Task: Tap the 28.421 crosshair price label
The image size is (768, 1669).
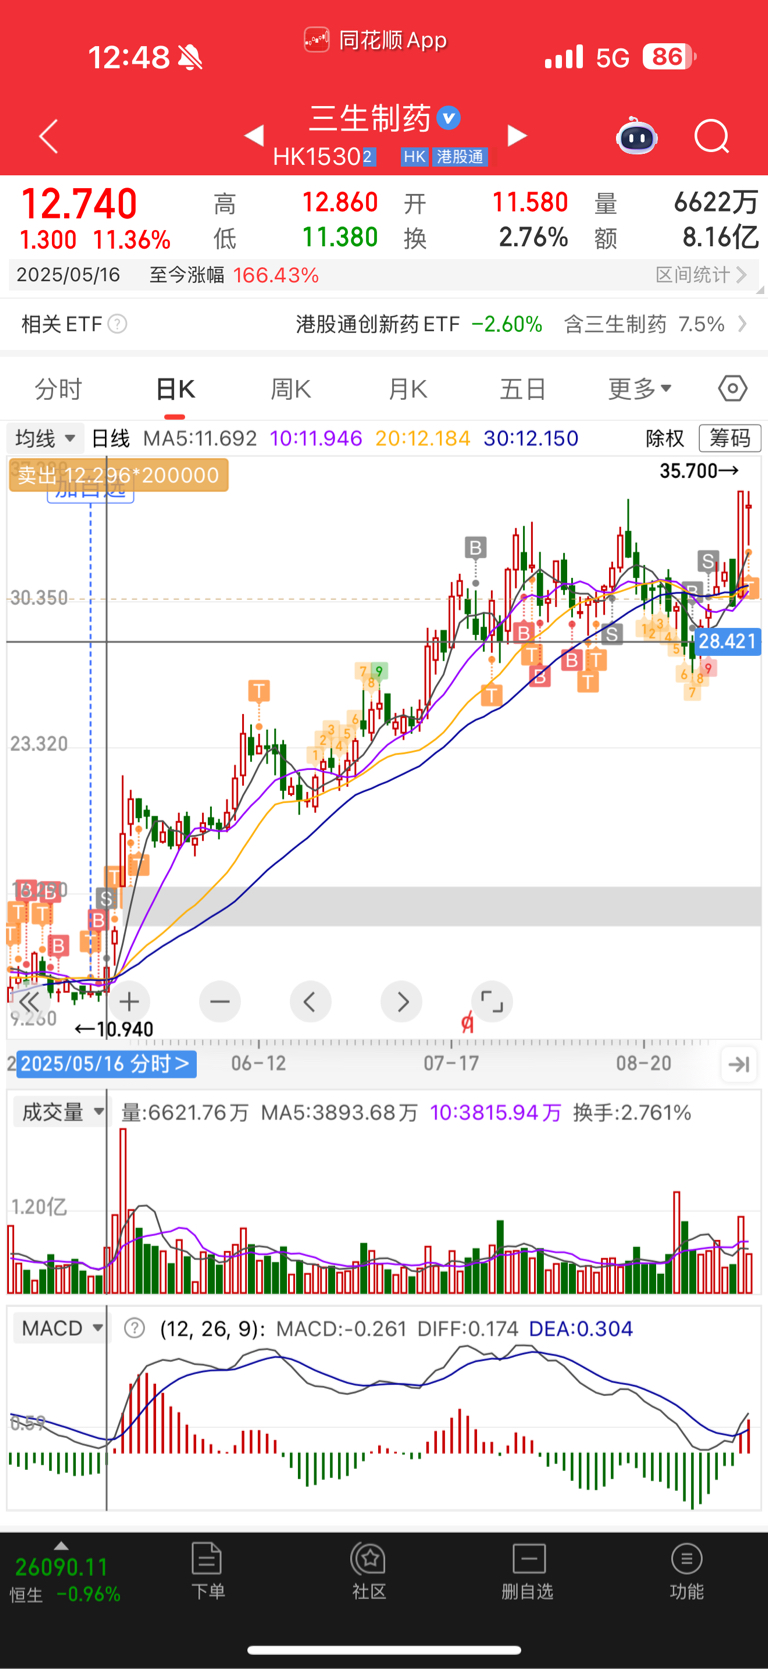Action: click(x=728, y=641)
